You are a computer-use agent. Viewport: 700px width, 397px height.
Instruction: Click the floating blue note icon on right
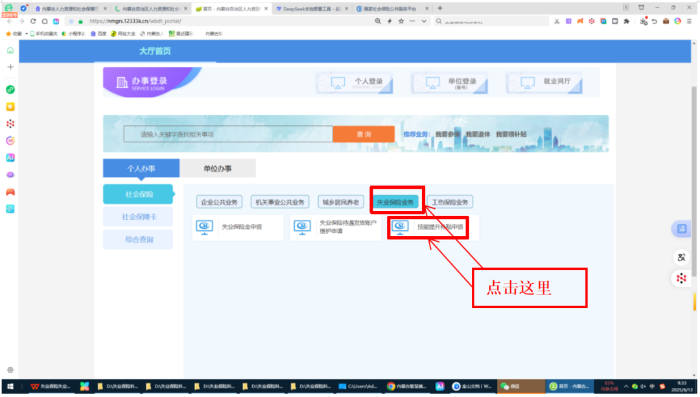point(681,229)
